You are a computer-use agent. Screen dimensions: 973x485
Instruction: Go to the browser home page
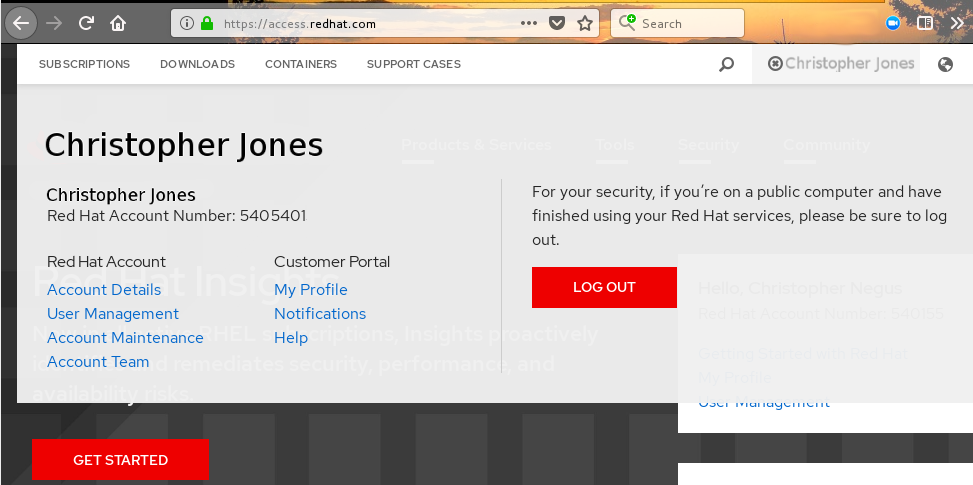(x=118, y=22)
